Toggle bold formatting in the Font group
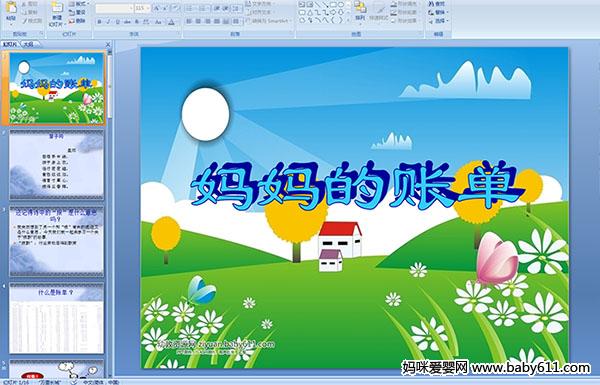 [99, 22]
